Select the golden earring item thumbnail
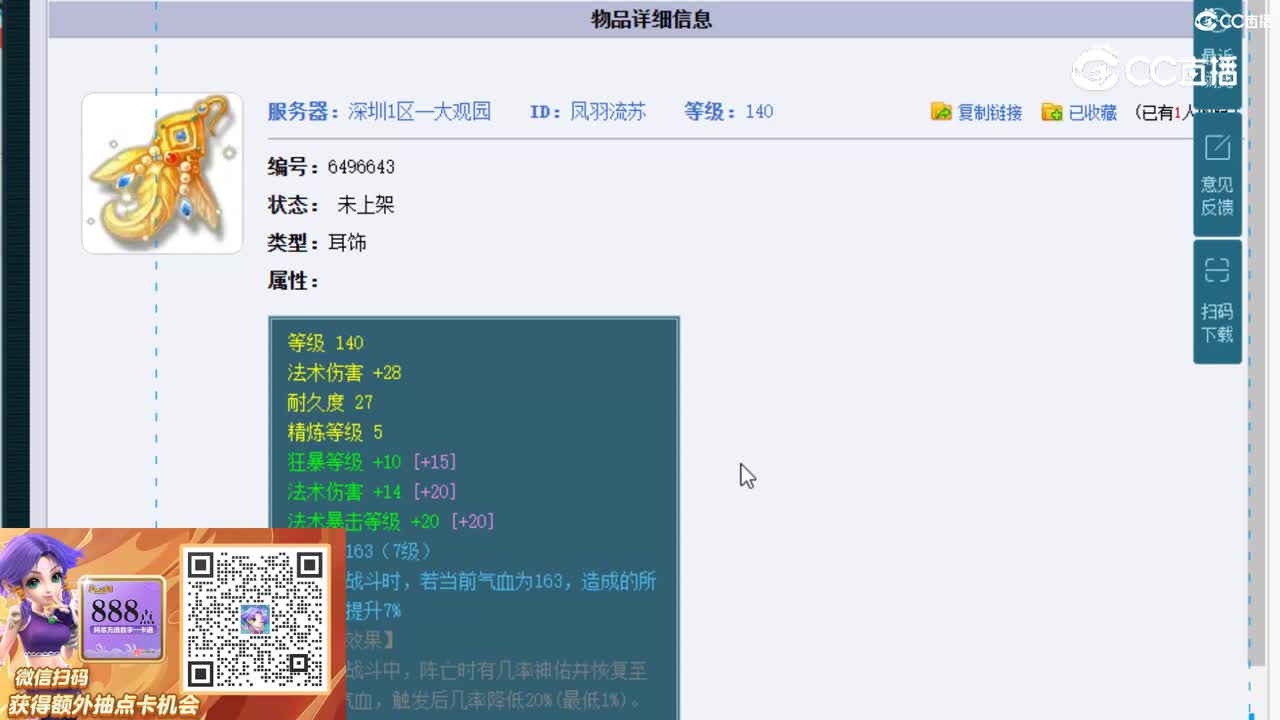Image resolution: width=1280 pixels, height=720 pixels. (161, 172)
